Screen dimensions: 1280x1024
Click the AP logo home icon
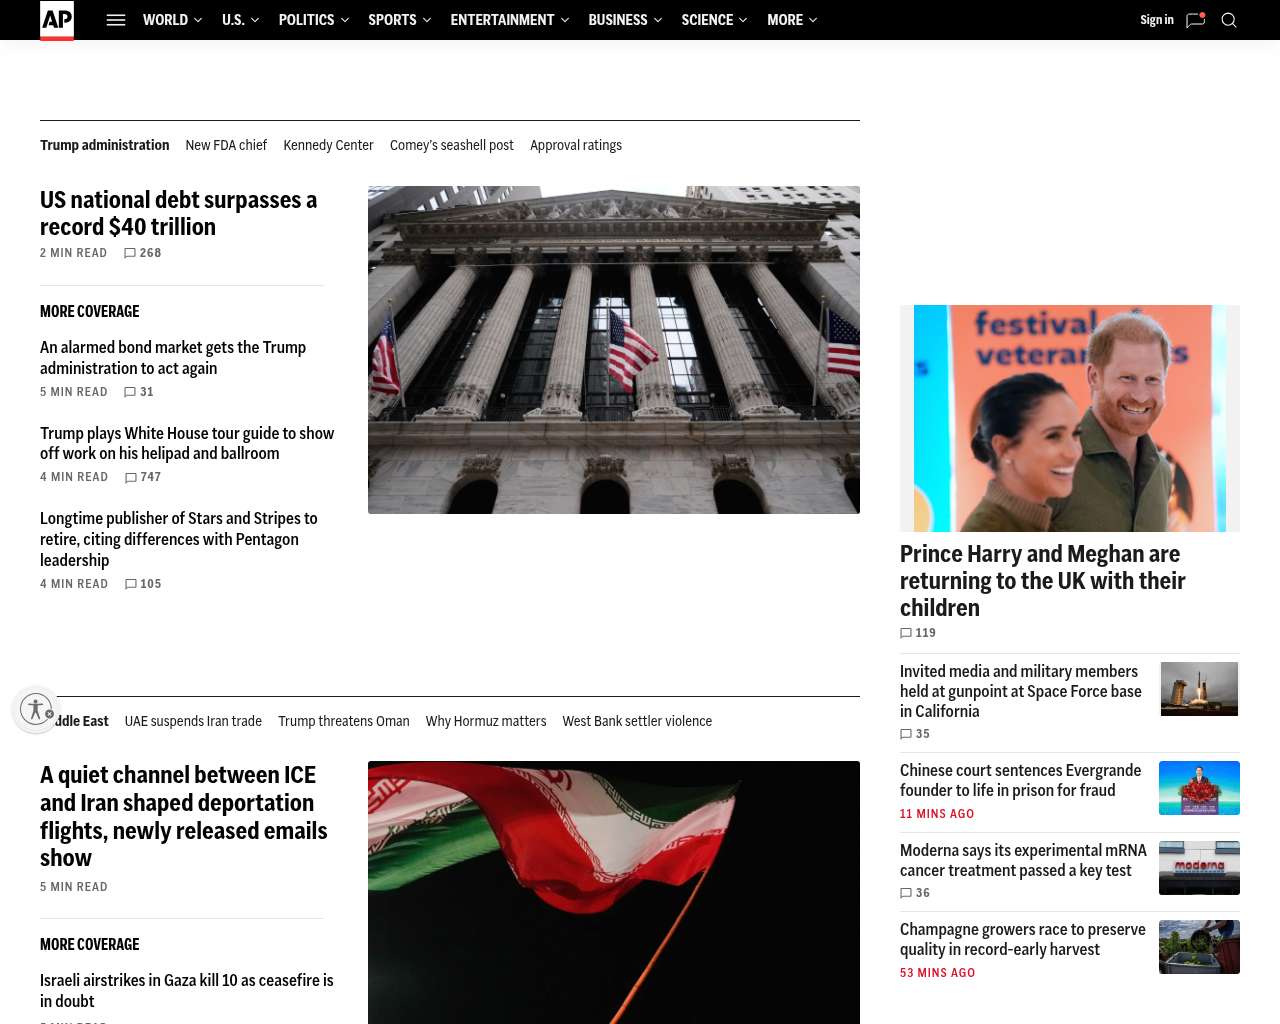pyautogui.click(x=57, y=20)
